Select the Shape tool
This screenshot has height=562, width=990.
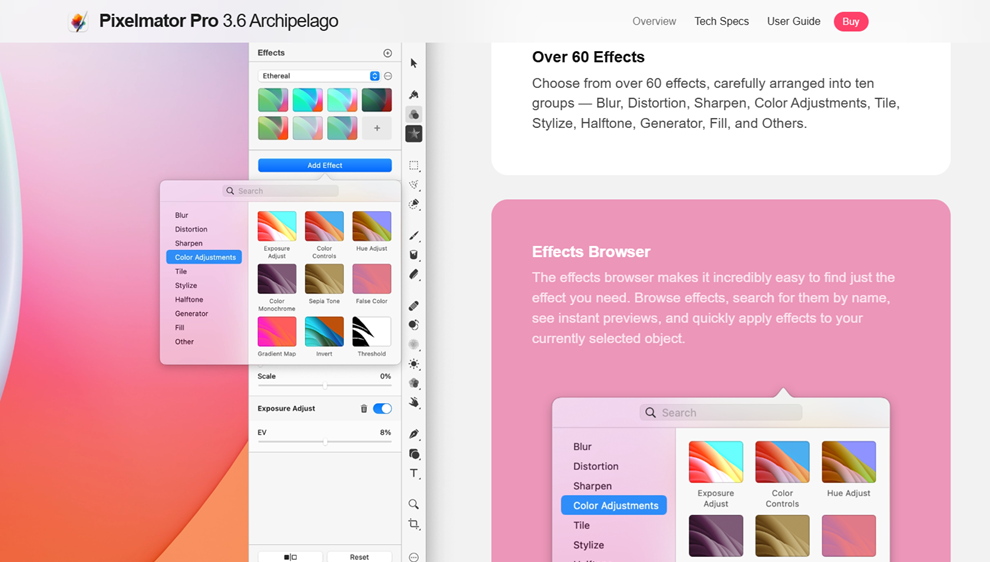click(414, 454)
